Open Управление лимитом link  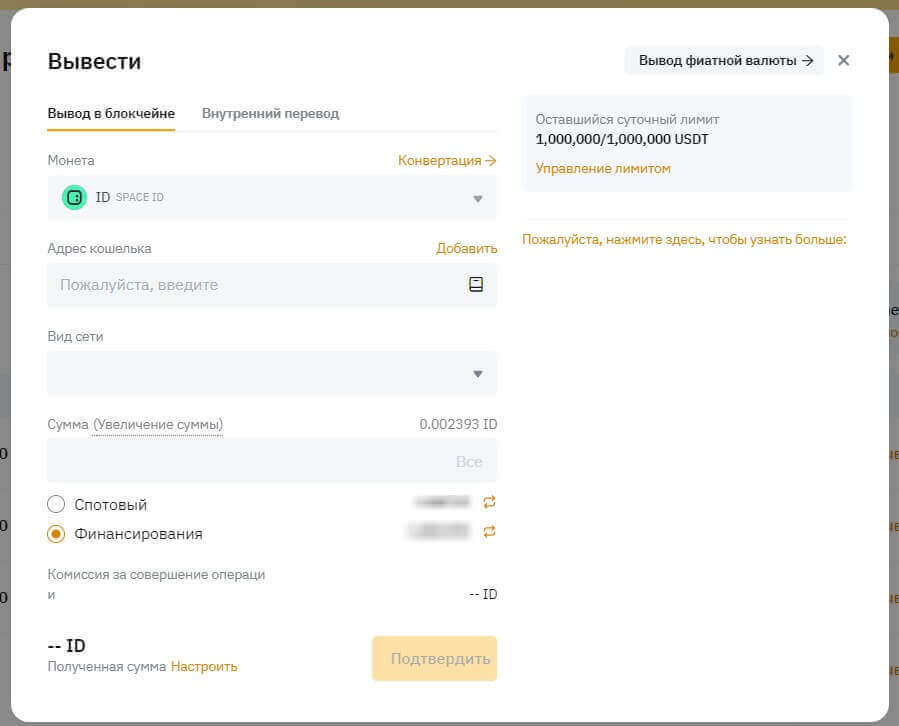[603, 168]
